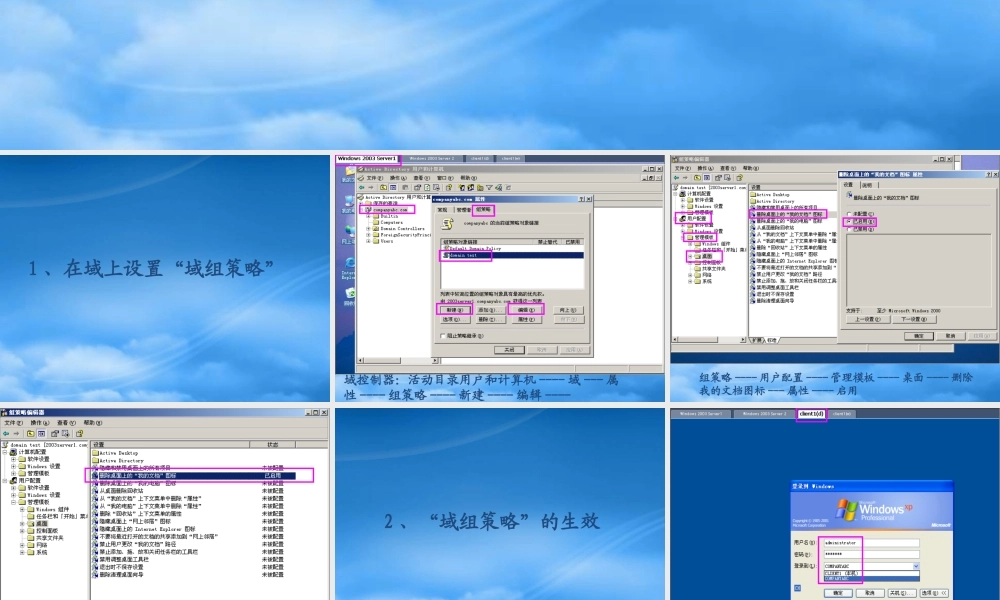Click Help icon in standalone 组策略编辑器 toolbar

pos(80,434)
